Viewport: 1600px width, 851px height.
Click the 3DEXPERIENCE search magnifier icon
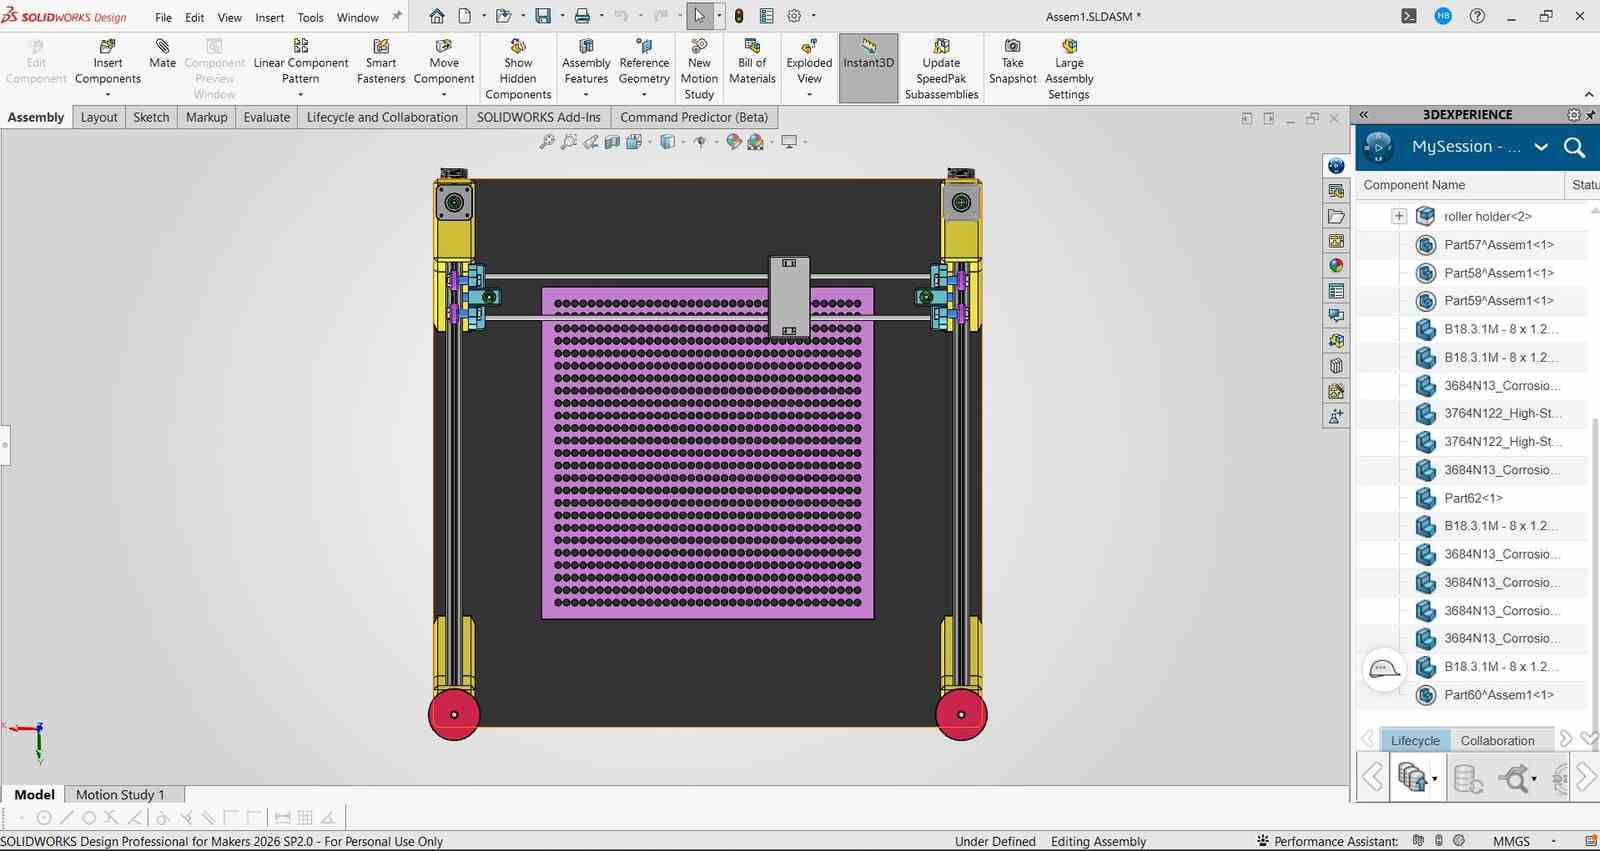click(1574, 147)
